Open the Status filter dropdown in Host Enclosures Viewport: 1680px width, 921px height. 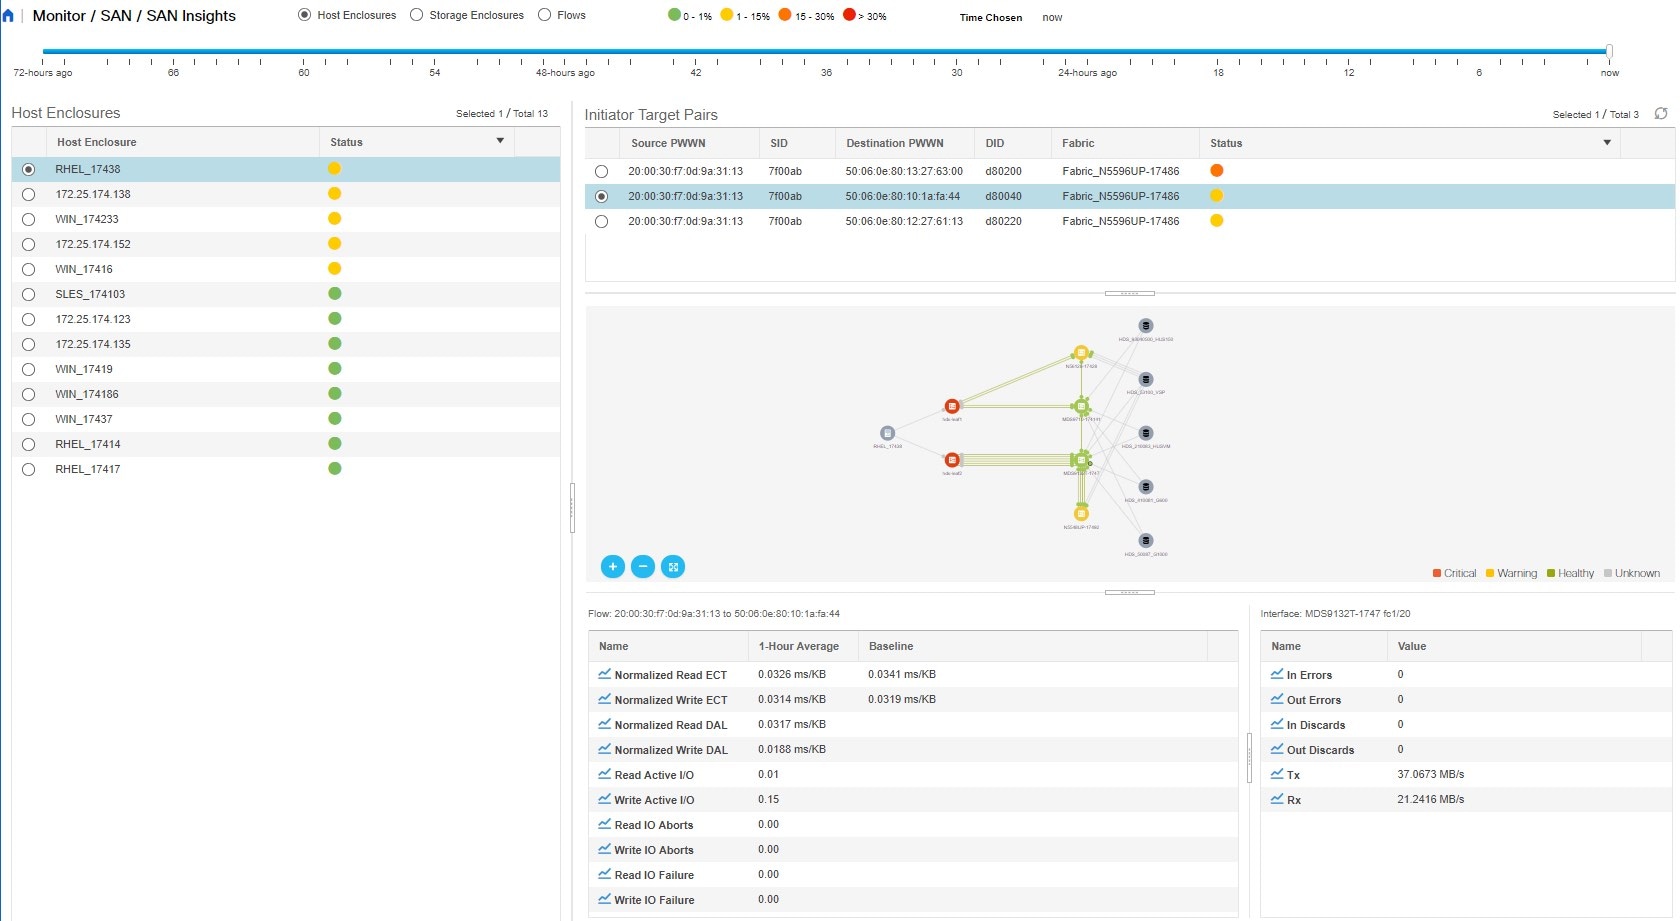[500, 141]
